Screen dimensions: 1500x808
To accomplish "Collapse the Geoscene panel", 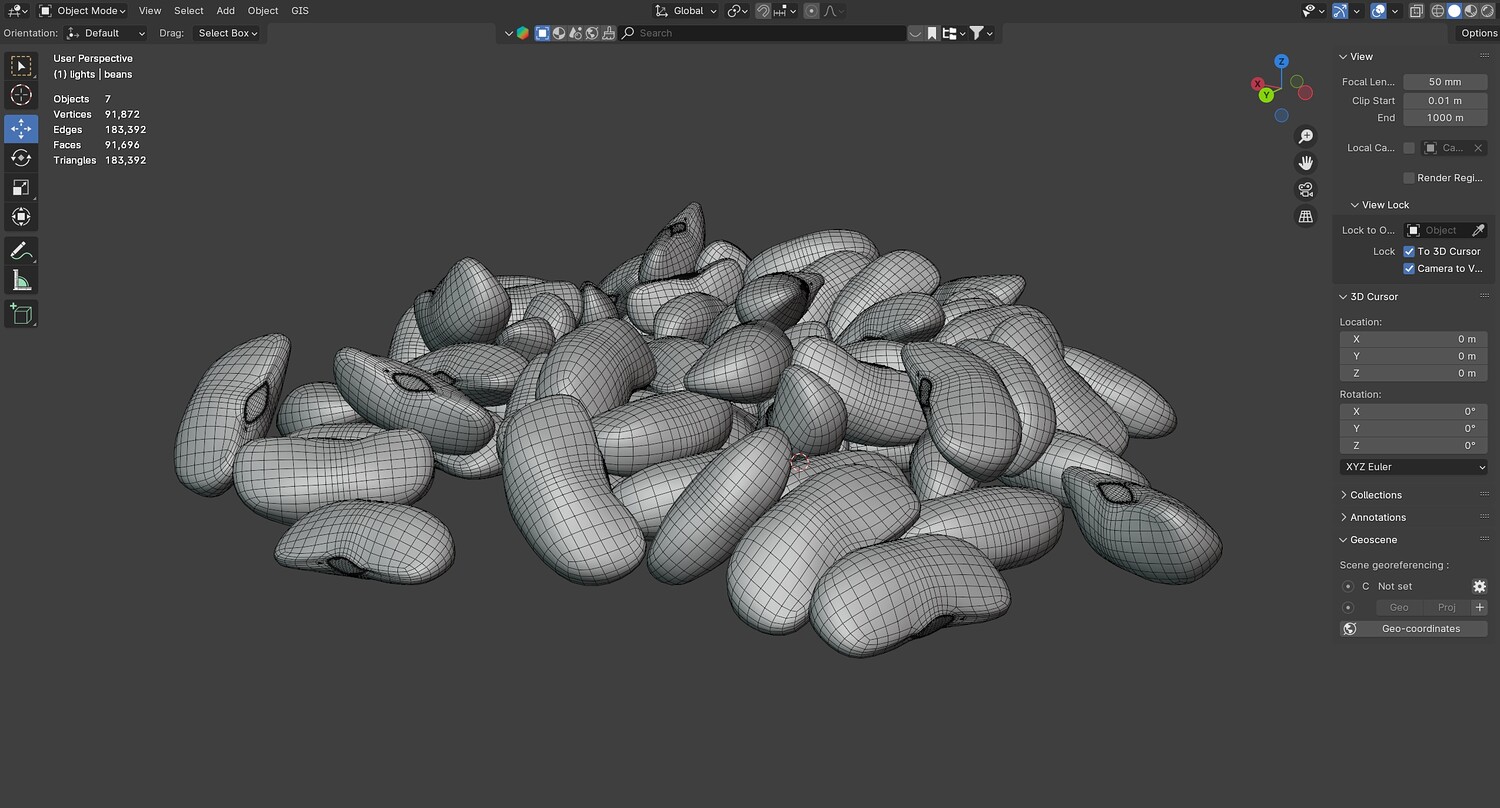I will [1367, 540].
